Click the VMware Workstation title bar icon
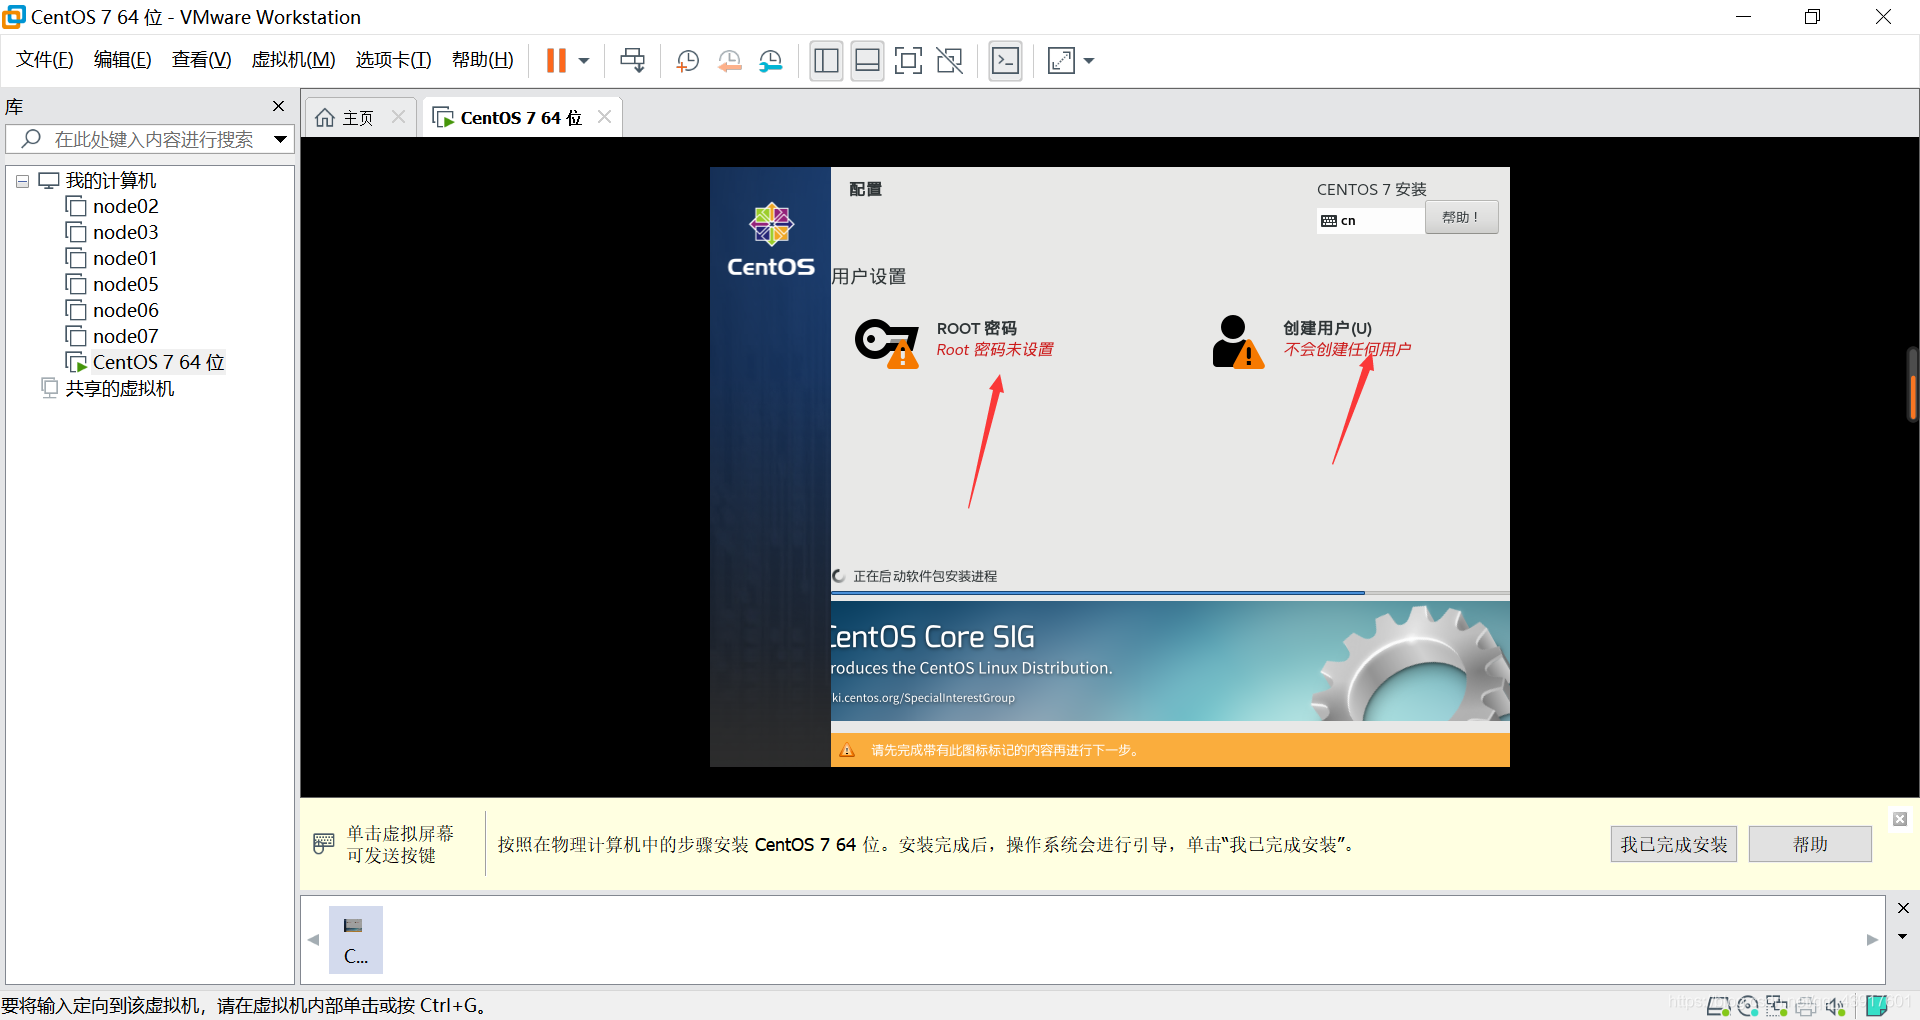 pyautogui.click(x=14, y=17)
